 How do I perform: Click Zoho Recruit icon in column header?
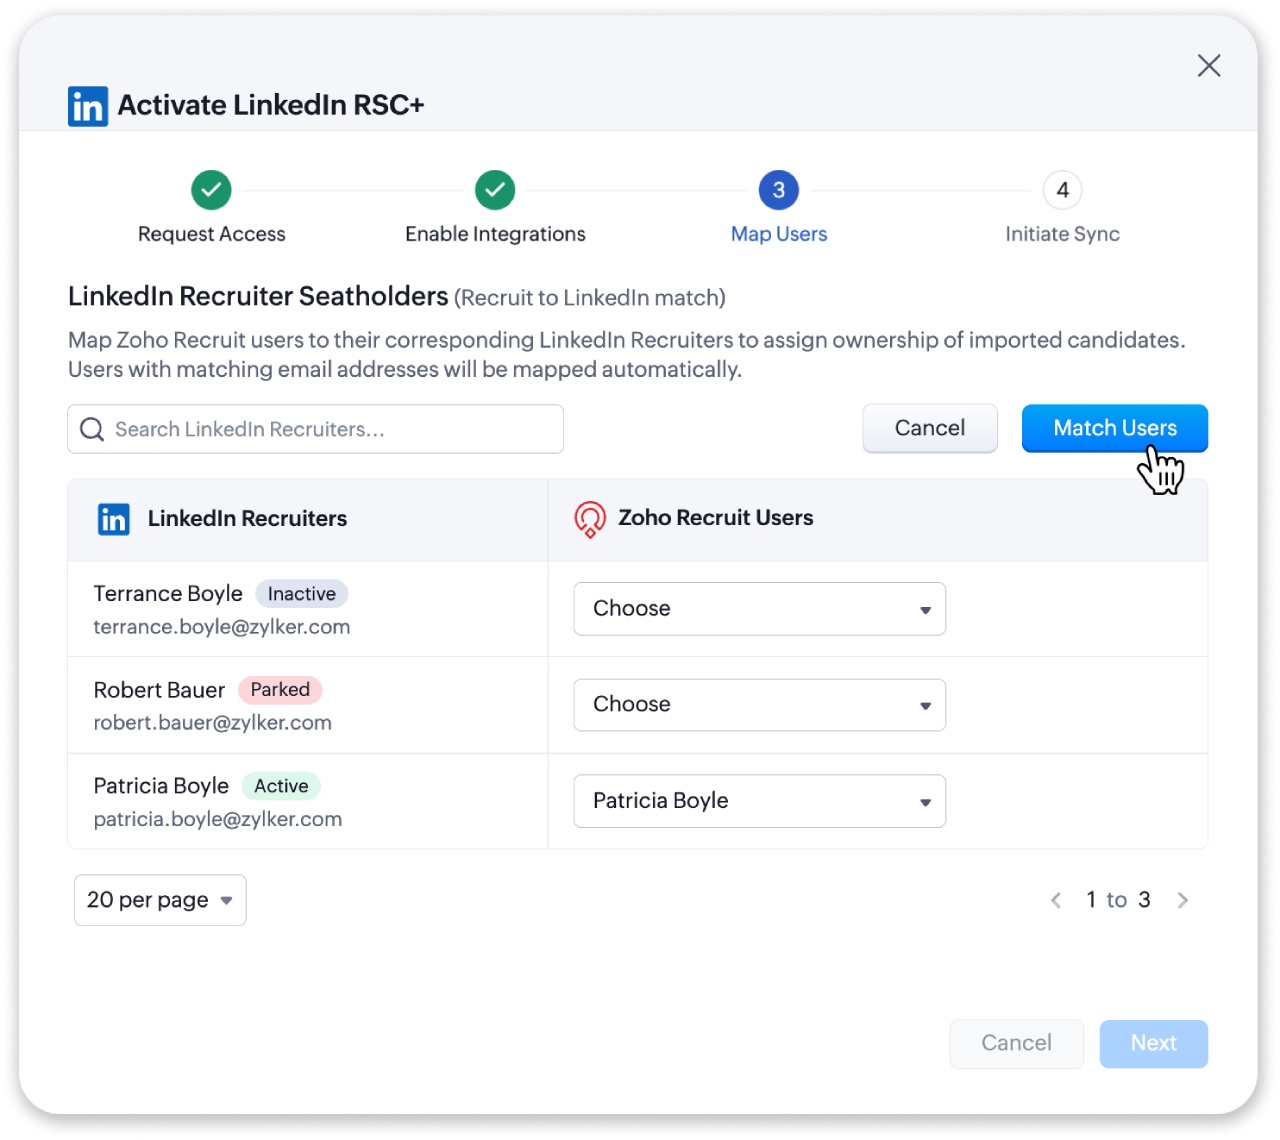click(590, 519)
